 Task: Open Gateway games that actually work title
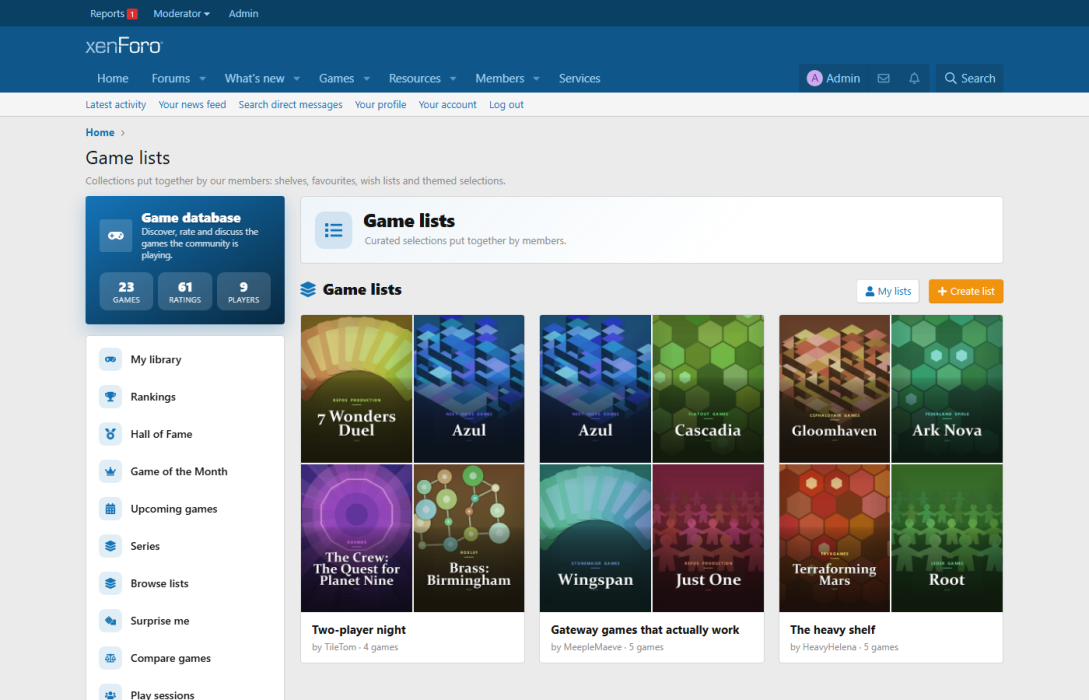tap(645, 630)
